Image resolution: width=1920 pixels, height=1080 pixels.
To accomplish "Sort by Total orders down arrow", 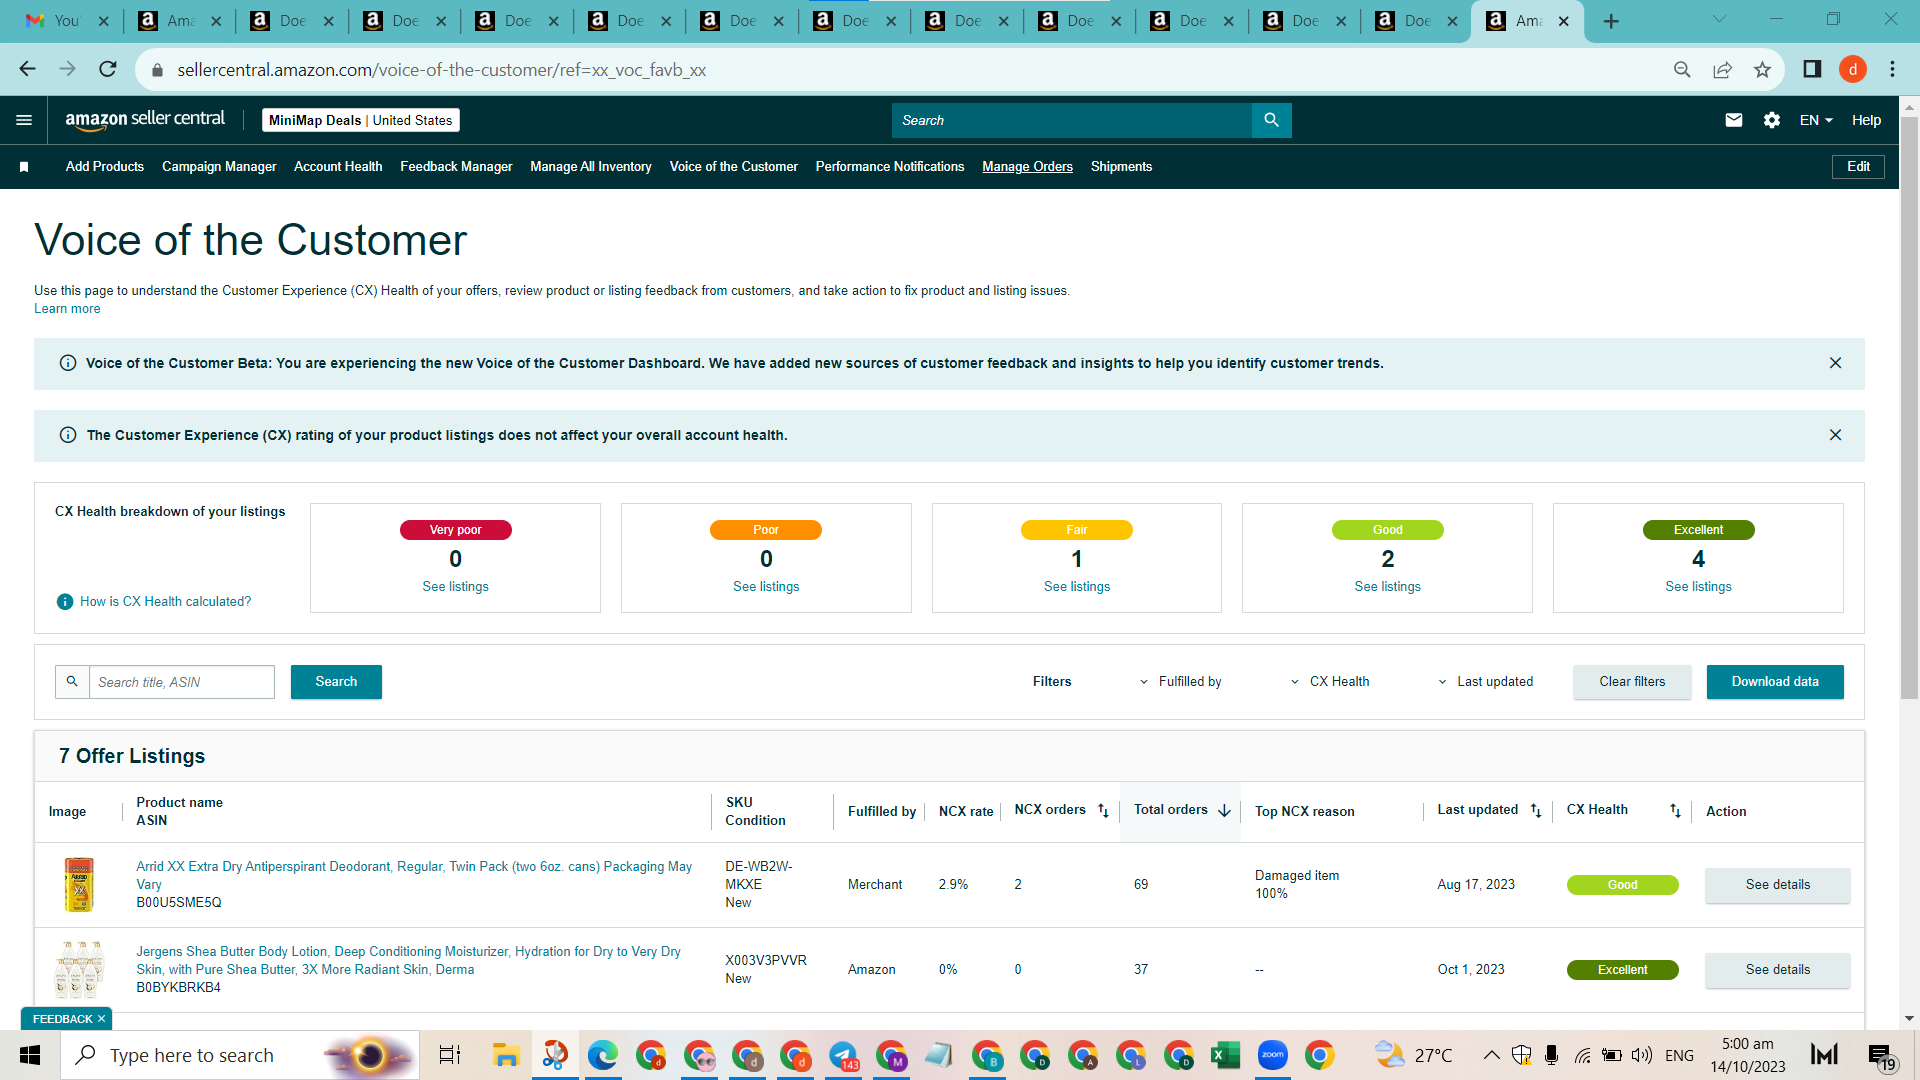I will [1224, 811].
